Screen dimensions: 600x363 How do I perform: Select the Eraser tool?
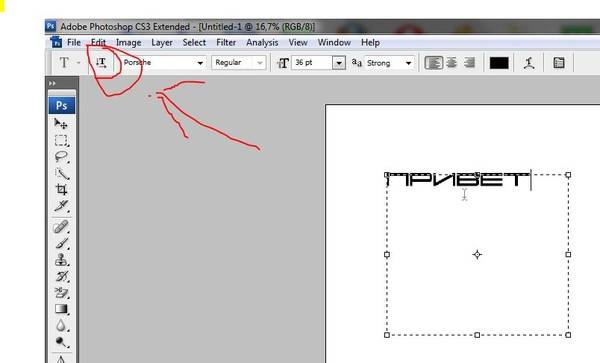61,293
